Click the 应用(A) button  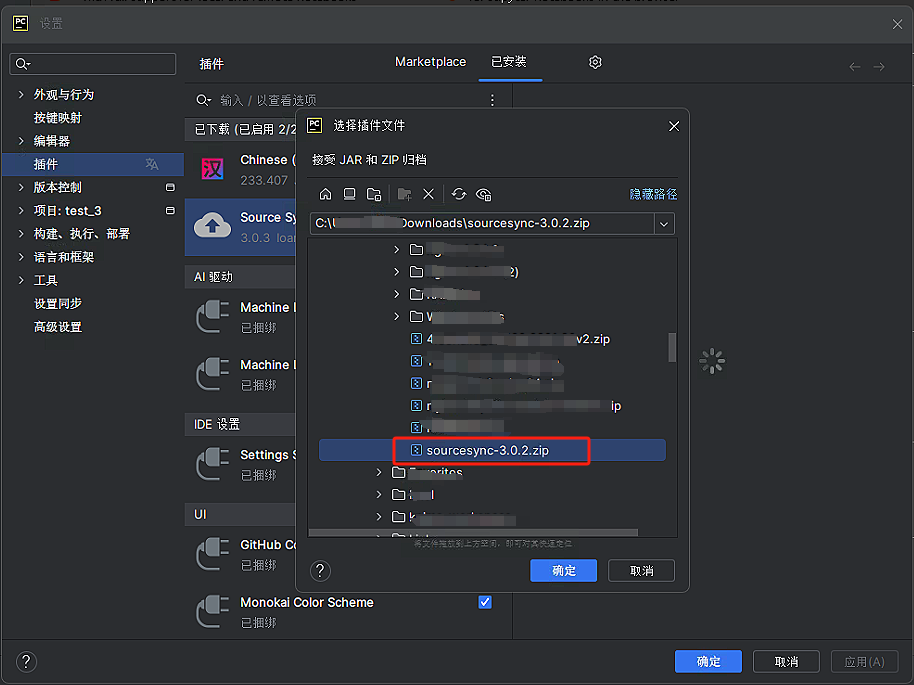pos(864,662)
